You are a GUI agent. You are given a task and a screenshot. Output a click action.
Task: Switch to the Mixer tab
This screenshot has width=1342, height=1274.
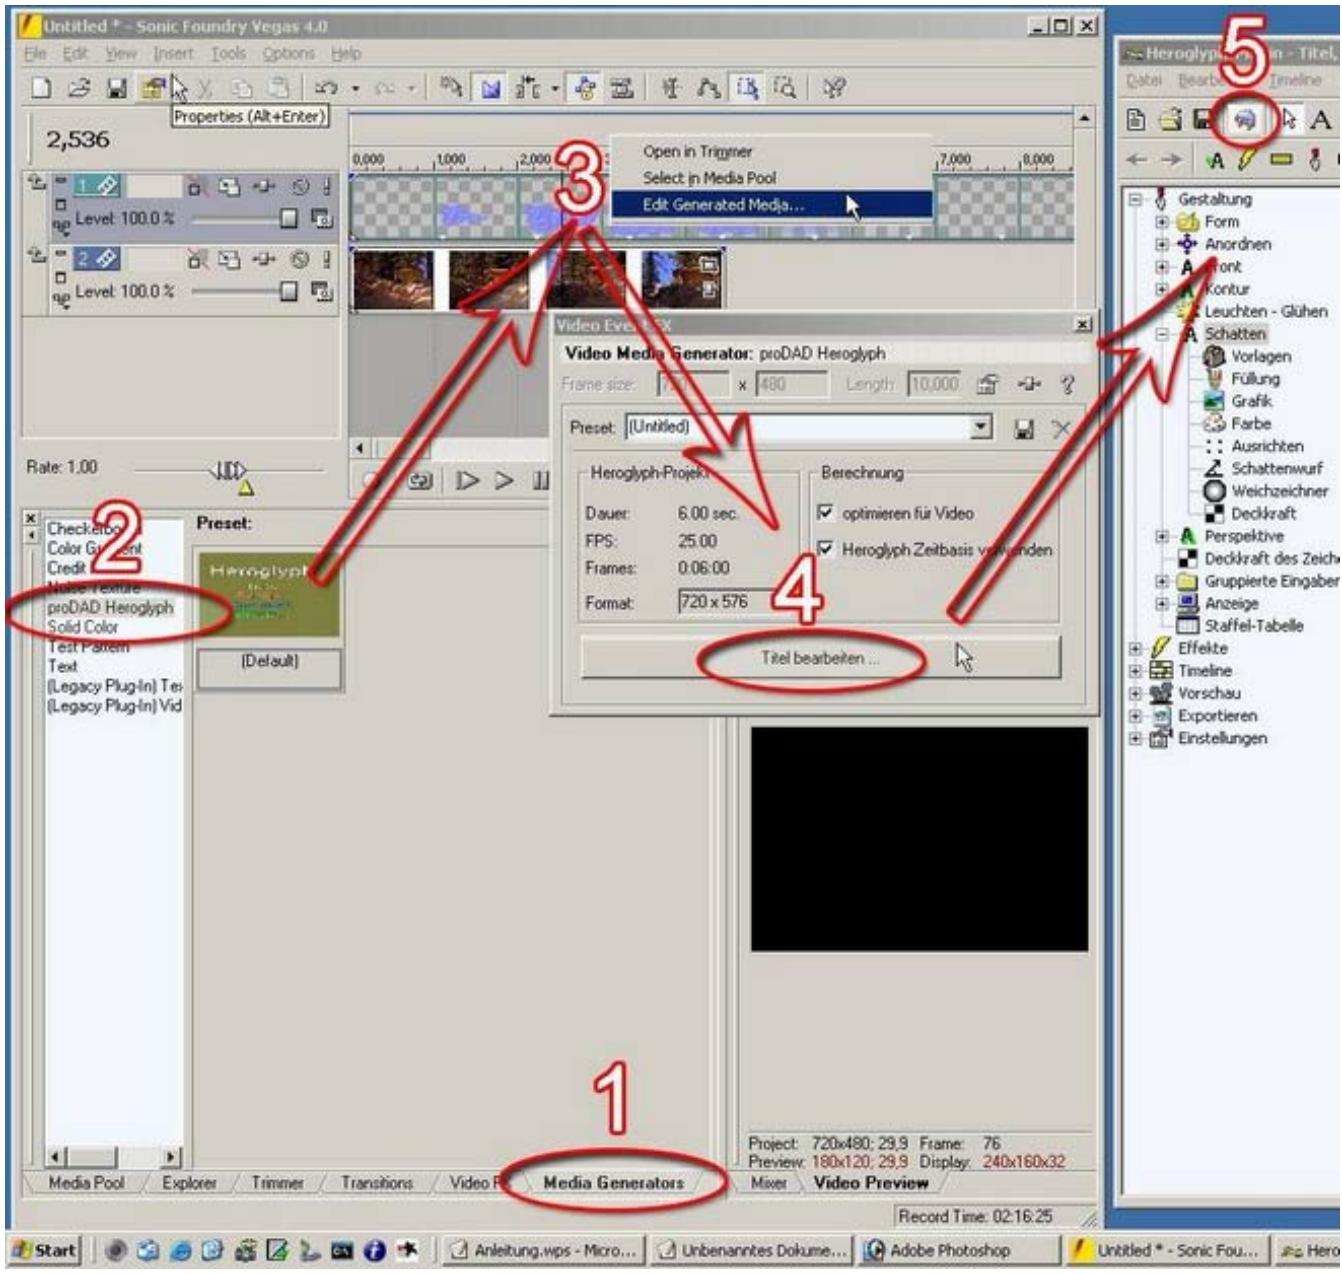(768, 1182)
